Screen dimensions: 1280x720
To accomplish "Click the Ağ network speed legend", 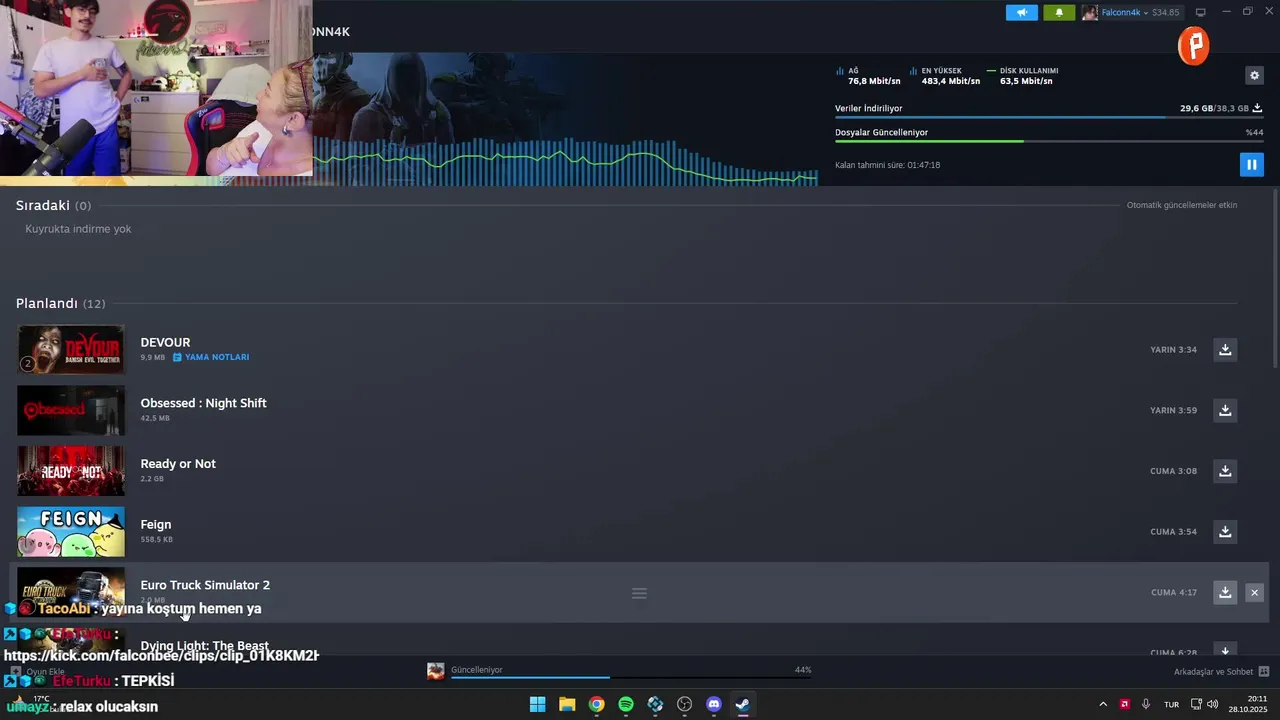I will point(867,76).
